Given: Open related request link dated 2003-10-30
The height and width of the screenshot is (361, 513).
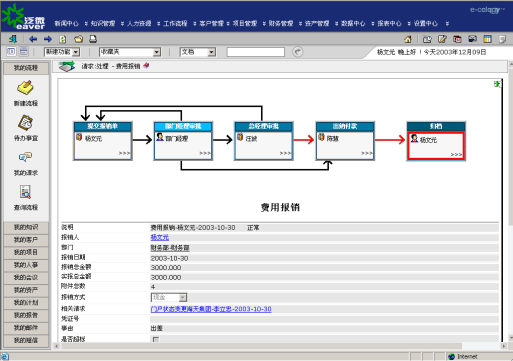Looking at the screenshot, I should [211, 309].
